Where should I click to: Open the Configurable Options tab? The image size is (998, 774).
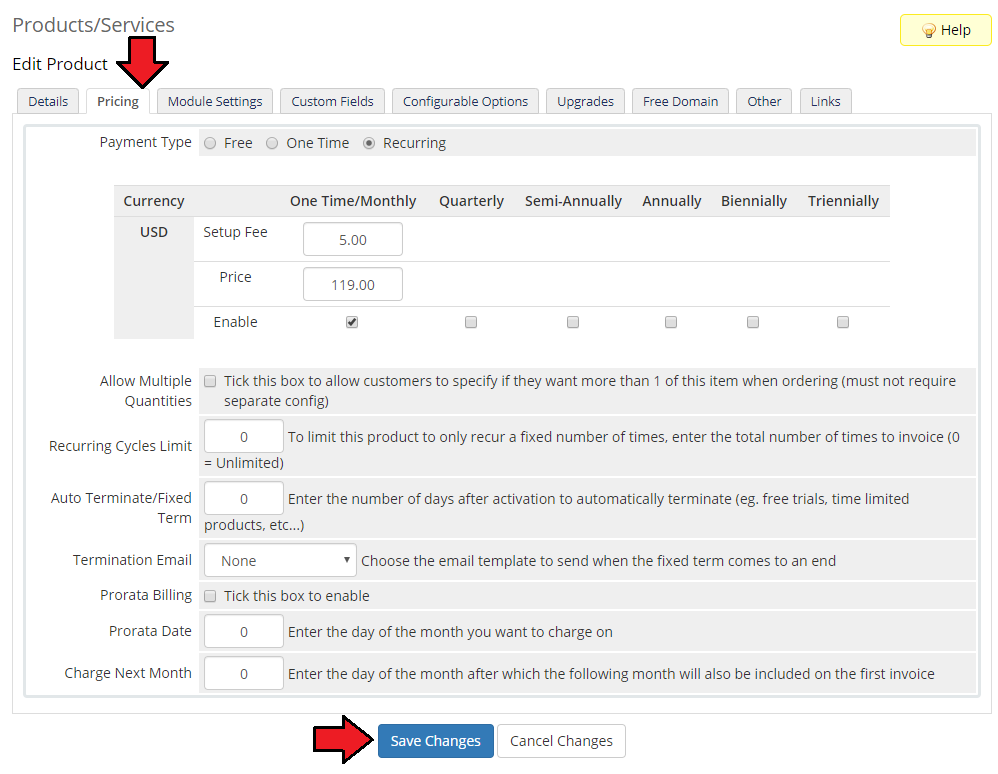click(x=465, y=101)
